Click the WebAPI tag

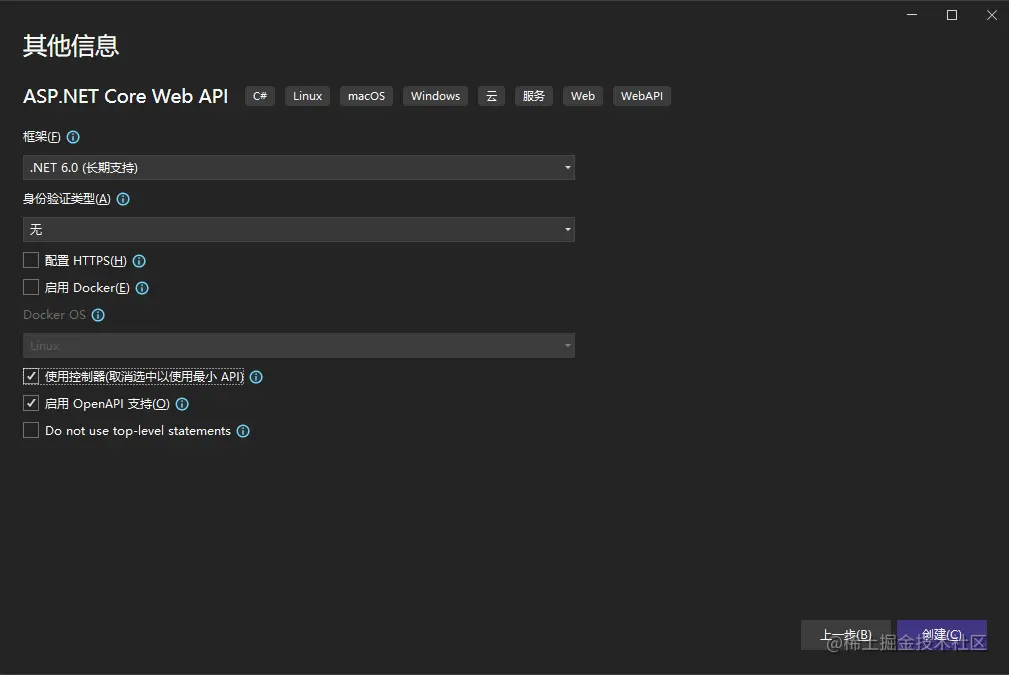(642, 96)
